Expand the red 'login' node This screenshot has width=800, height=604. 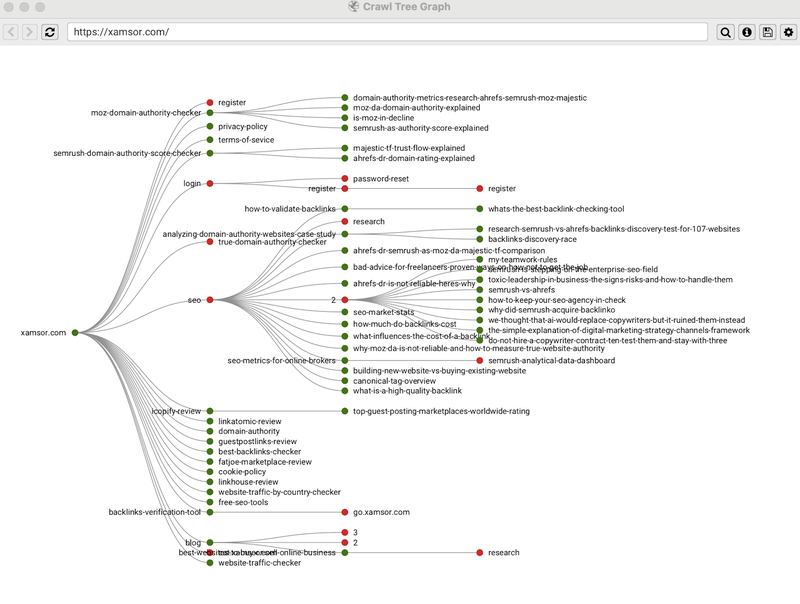tap(210, 183)
